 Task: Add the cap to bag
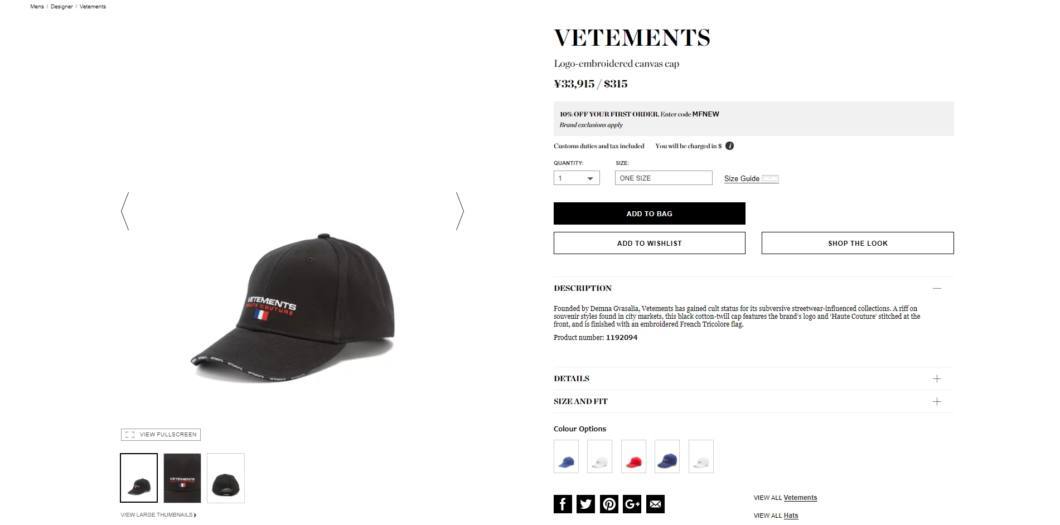649,214
